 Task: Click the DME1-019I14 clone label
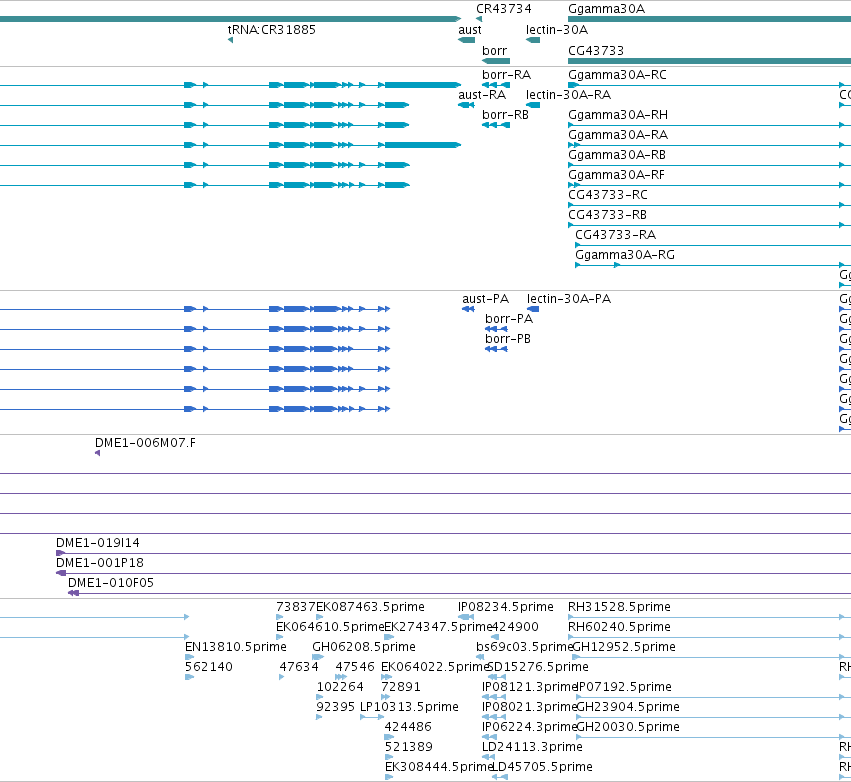(98, 543)
